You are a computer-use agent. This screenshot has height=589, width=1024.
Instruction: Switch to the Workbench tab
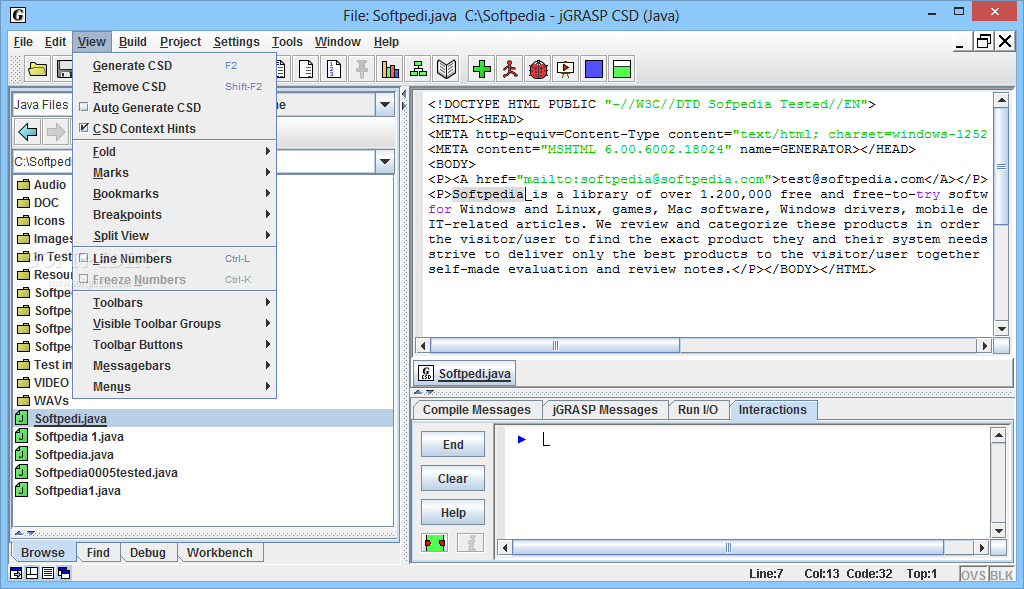click(x=219, y=552)
